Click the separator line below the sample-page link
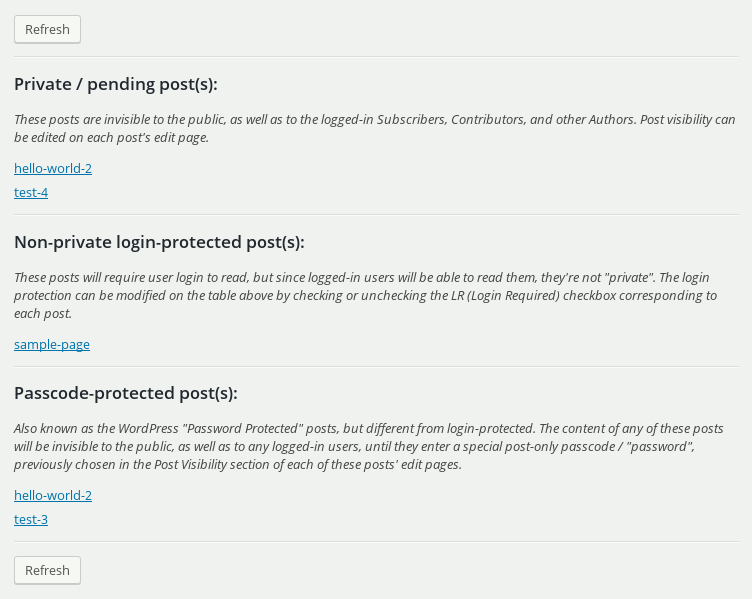Screen dimensions: 752x599 [x=375, y=366]
